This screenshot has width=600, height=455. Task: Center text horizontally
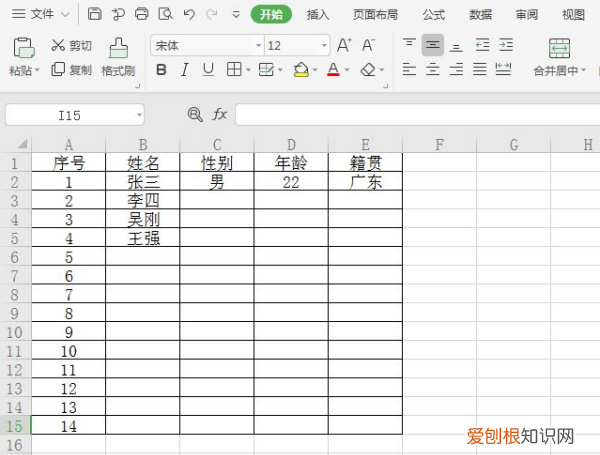pyautogui.click(x=433, y=70)
